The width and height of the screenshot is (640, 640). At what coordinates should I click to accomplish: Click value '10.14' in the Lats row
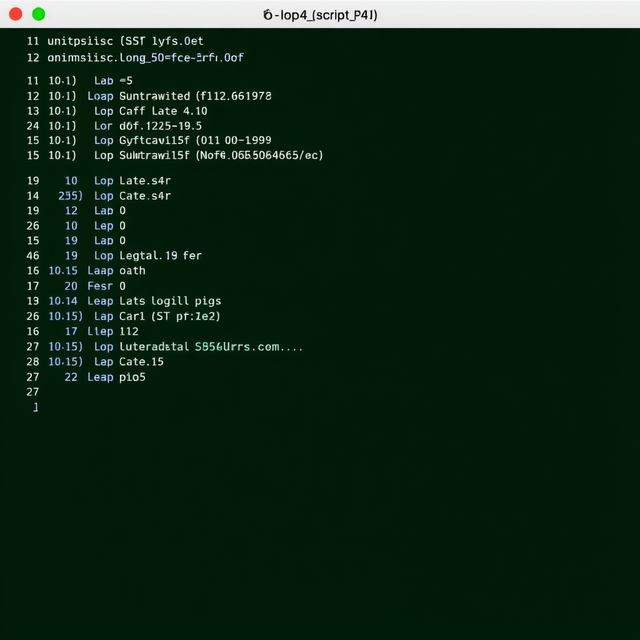63,301
